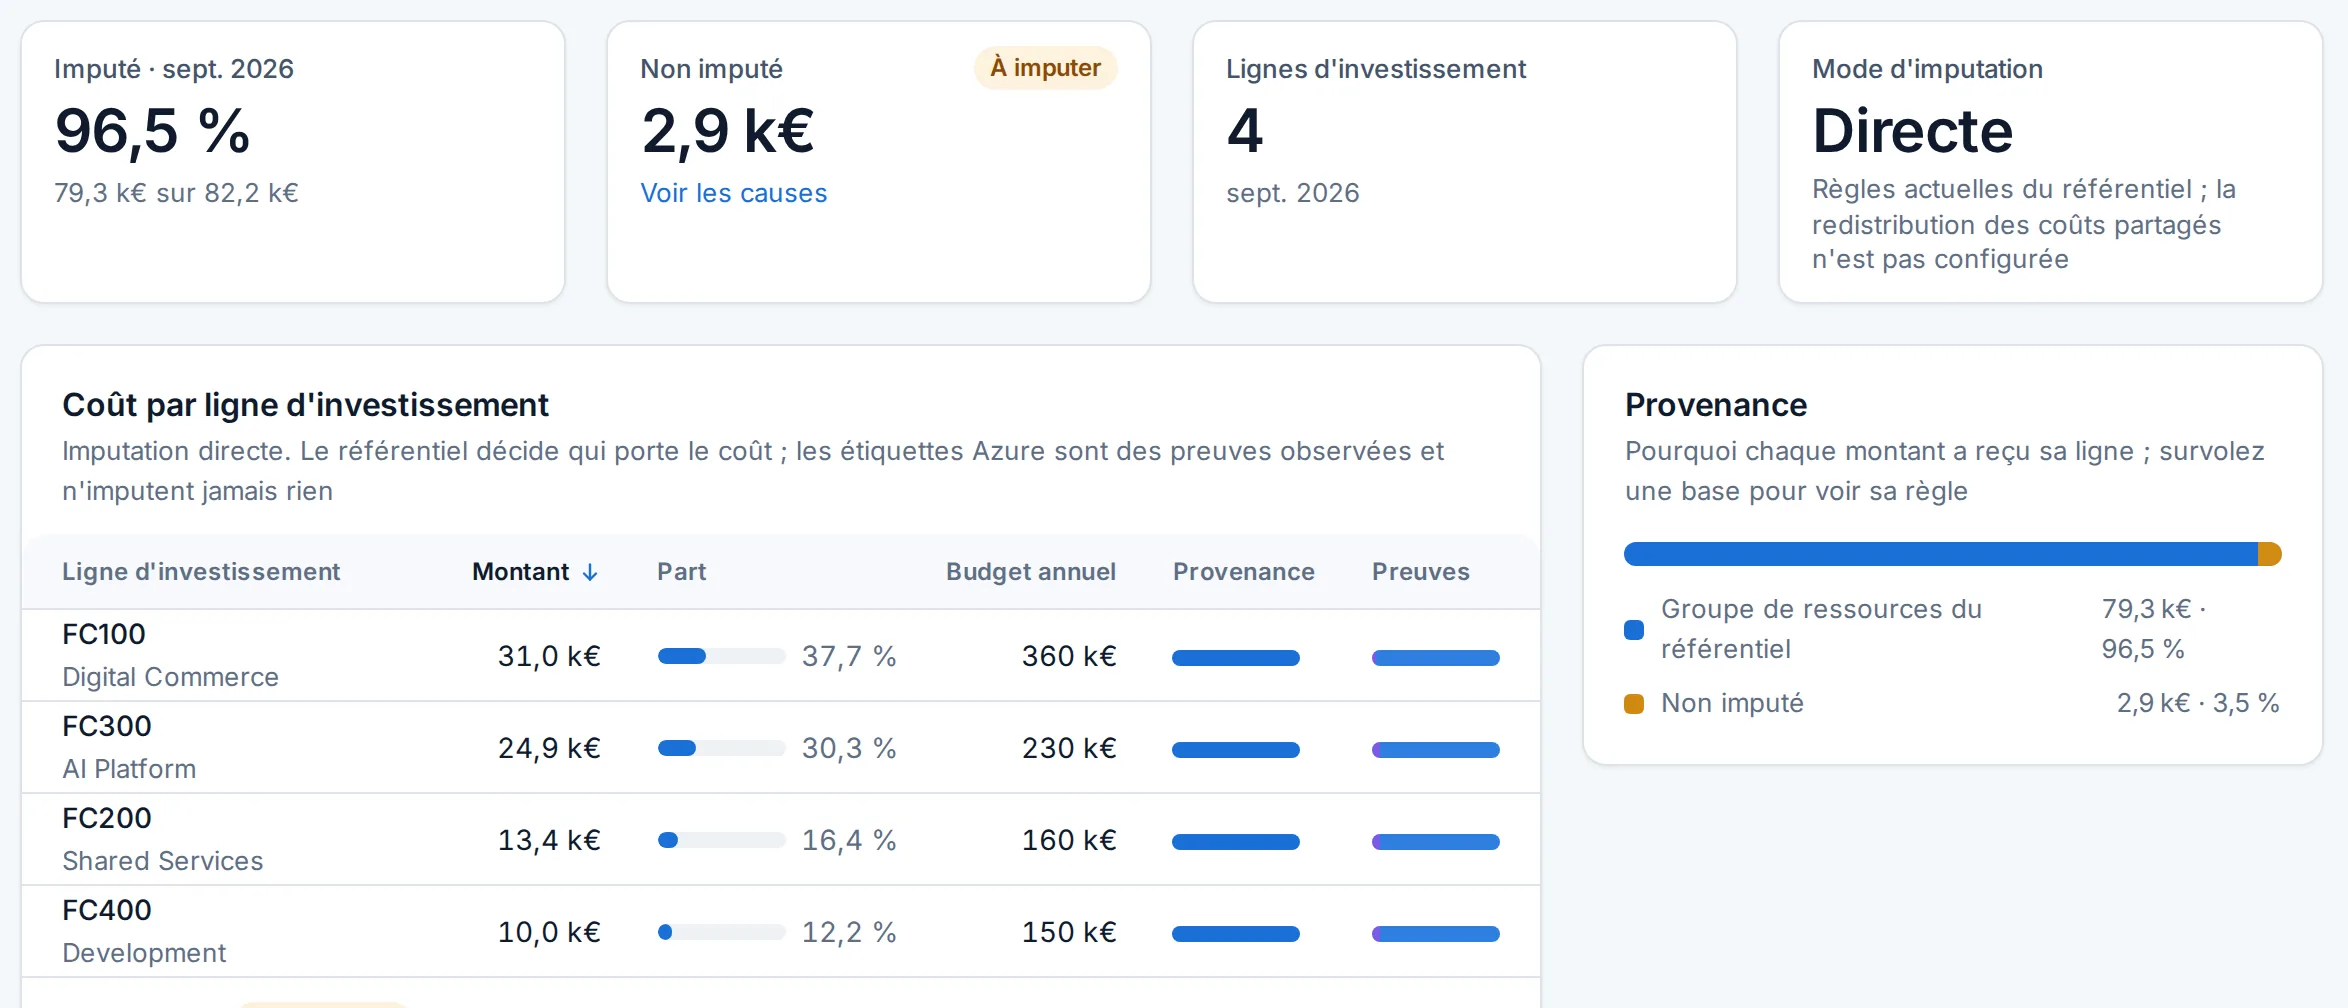Click the orange 'Non imputé' segment of the stacked bar
The width and height of the screenshot is (2348, 1008).
click(2270, 554)
